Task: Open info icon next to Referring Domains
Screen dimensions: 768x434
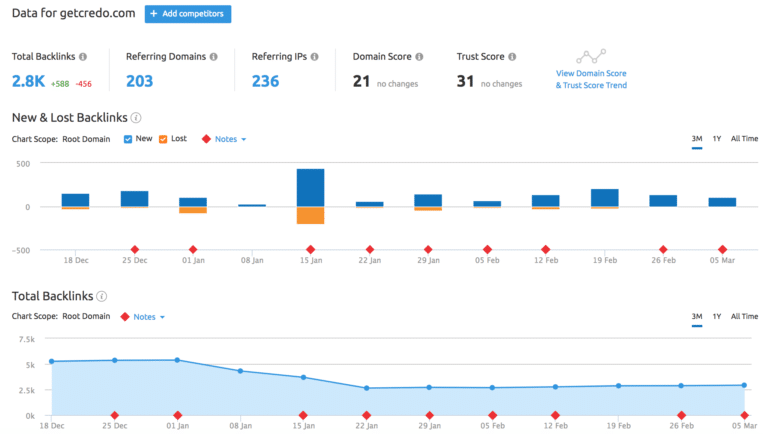Action: (214, 57)
